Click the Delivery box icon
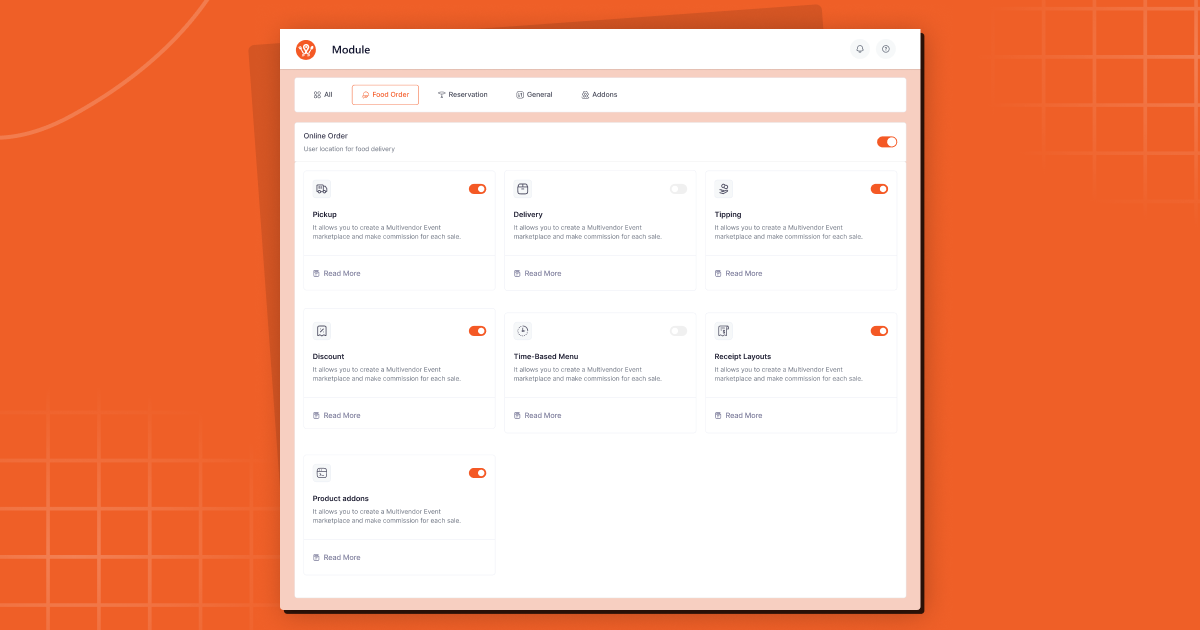This screenshot has width=1200, height=630. pyautogui.click(x=523, y=188)
